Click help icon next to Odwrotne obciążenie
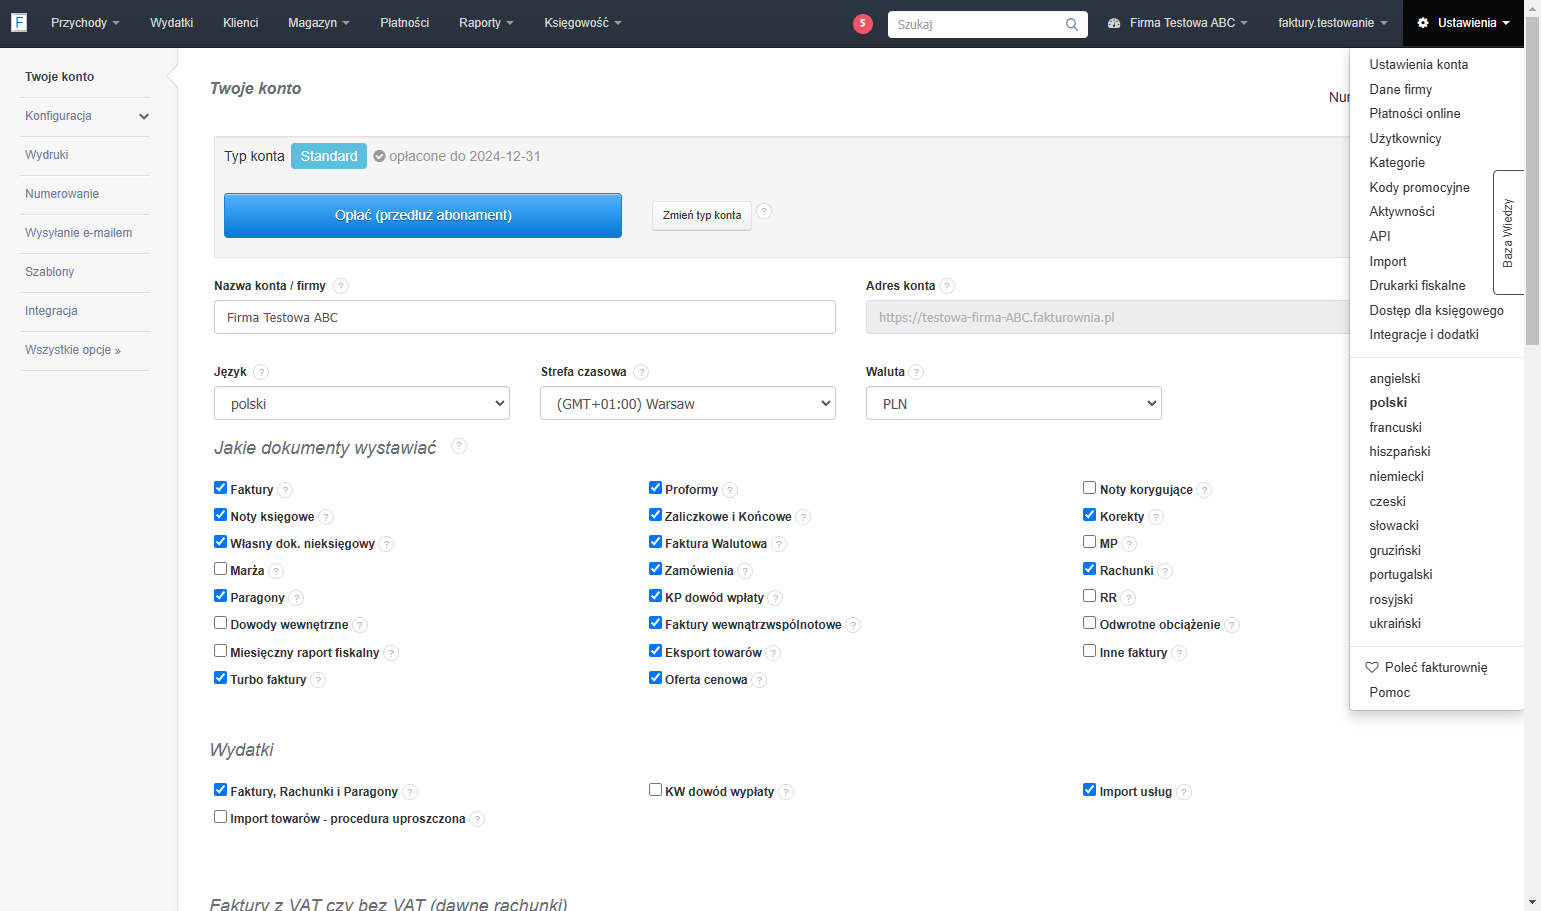The height and width of the screenshot is (911, 1541). (x=1232, y=625)
